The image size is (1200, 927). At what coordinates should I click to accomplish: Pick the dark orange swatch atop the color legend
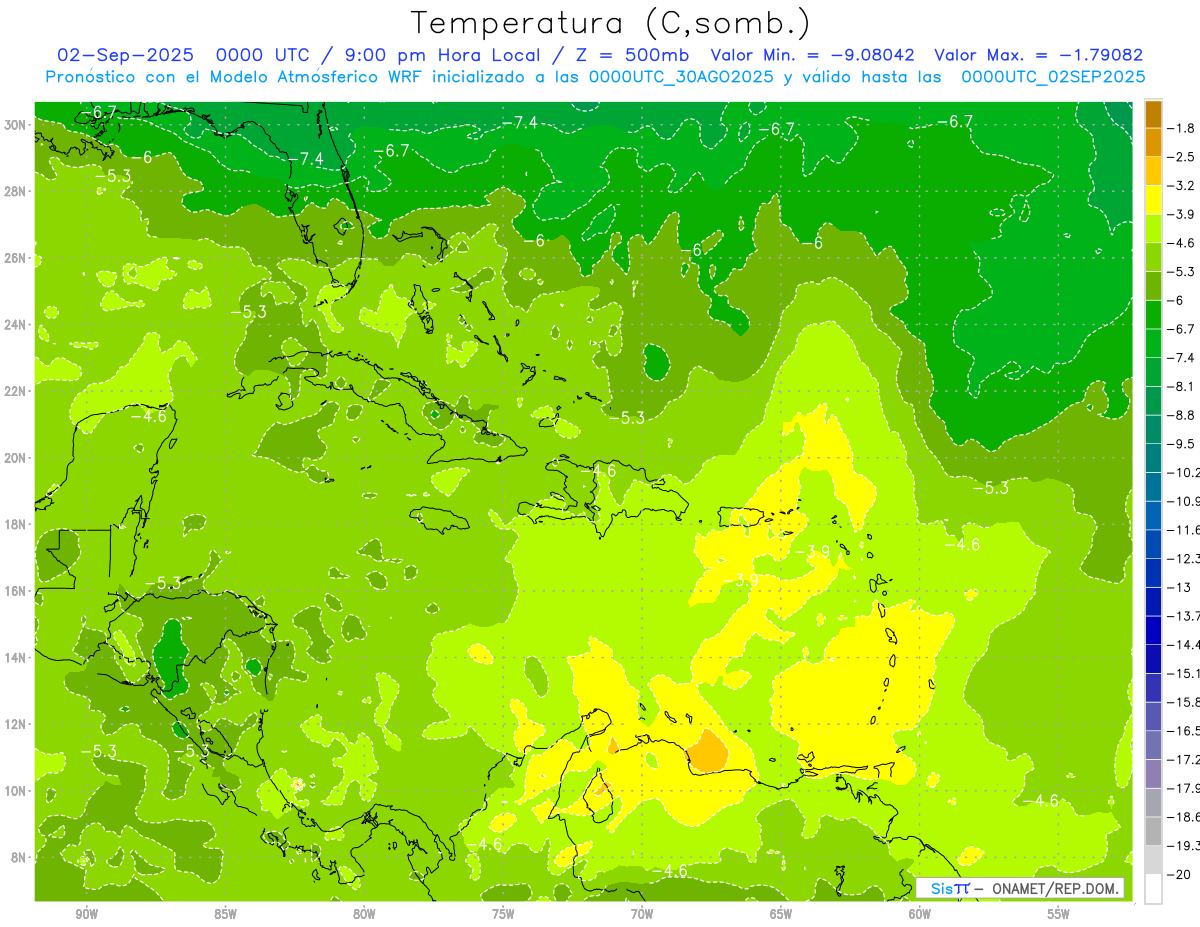point(1153,114)
